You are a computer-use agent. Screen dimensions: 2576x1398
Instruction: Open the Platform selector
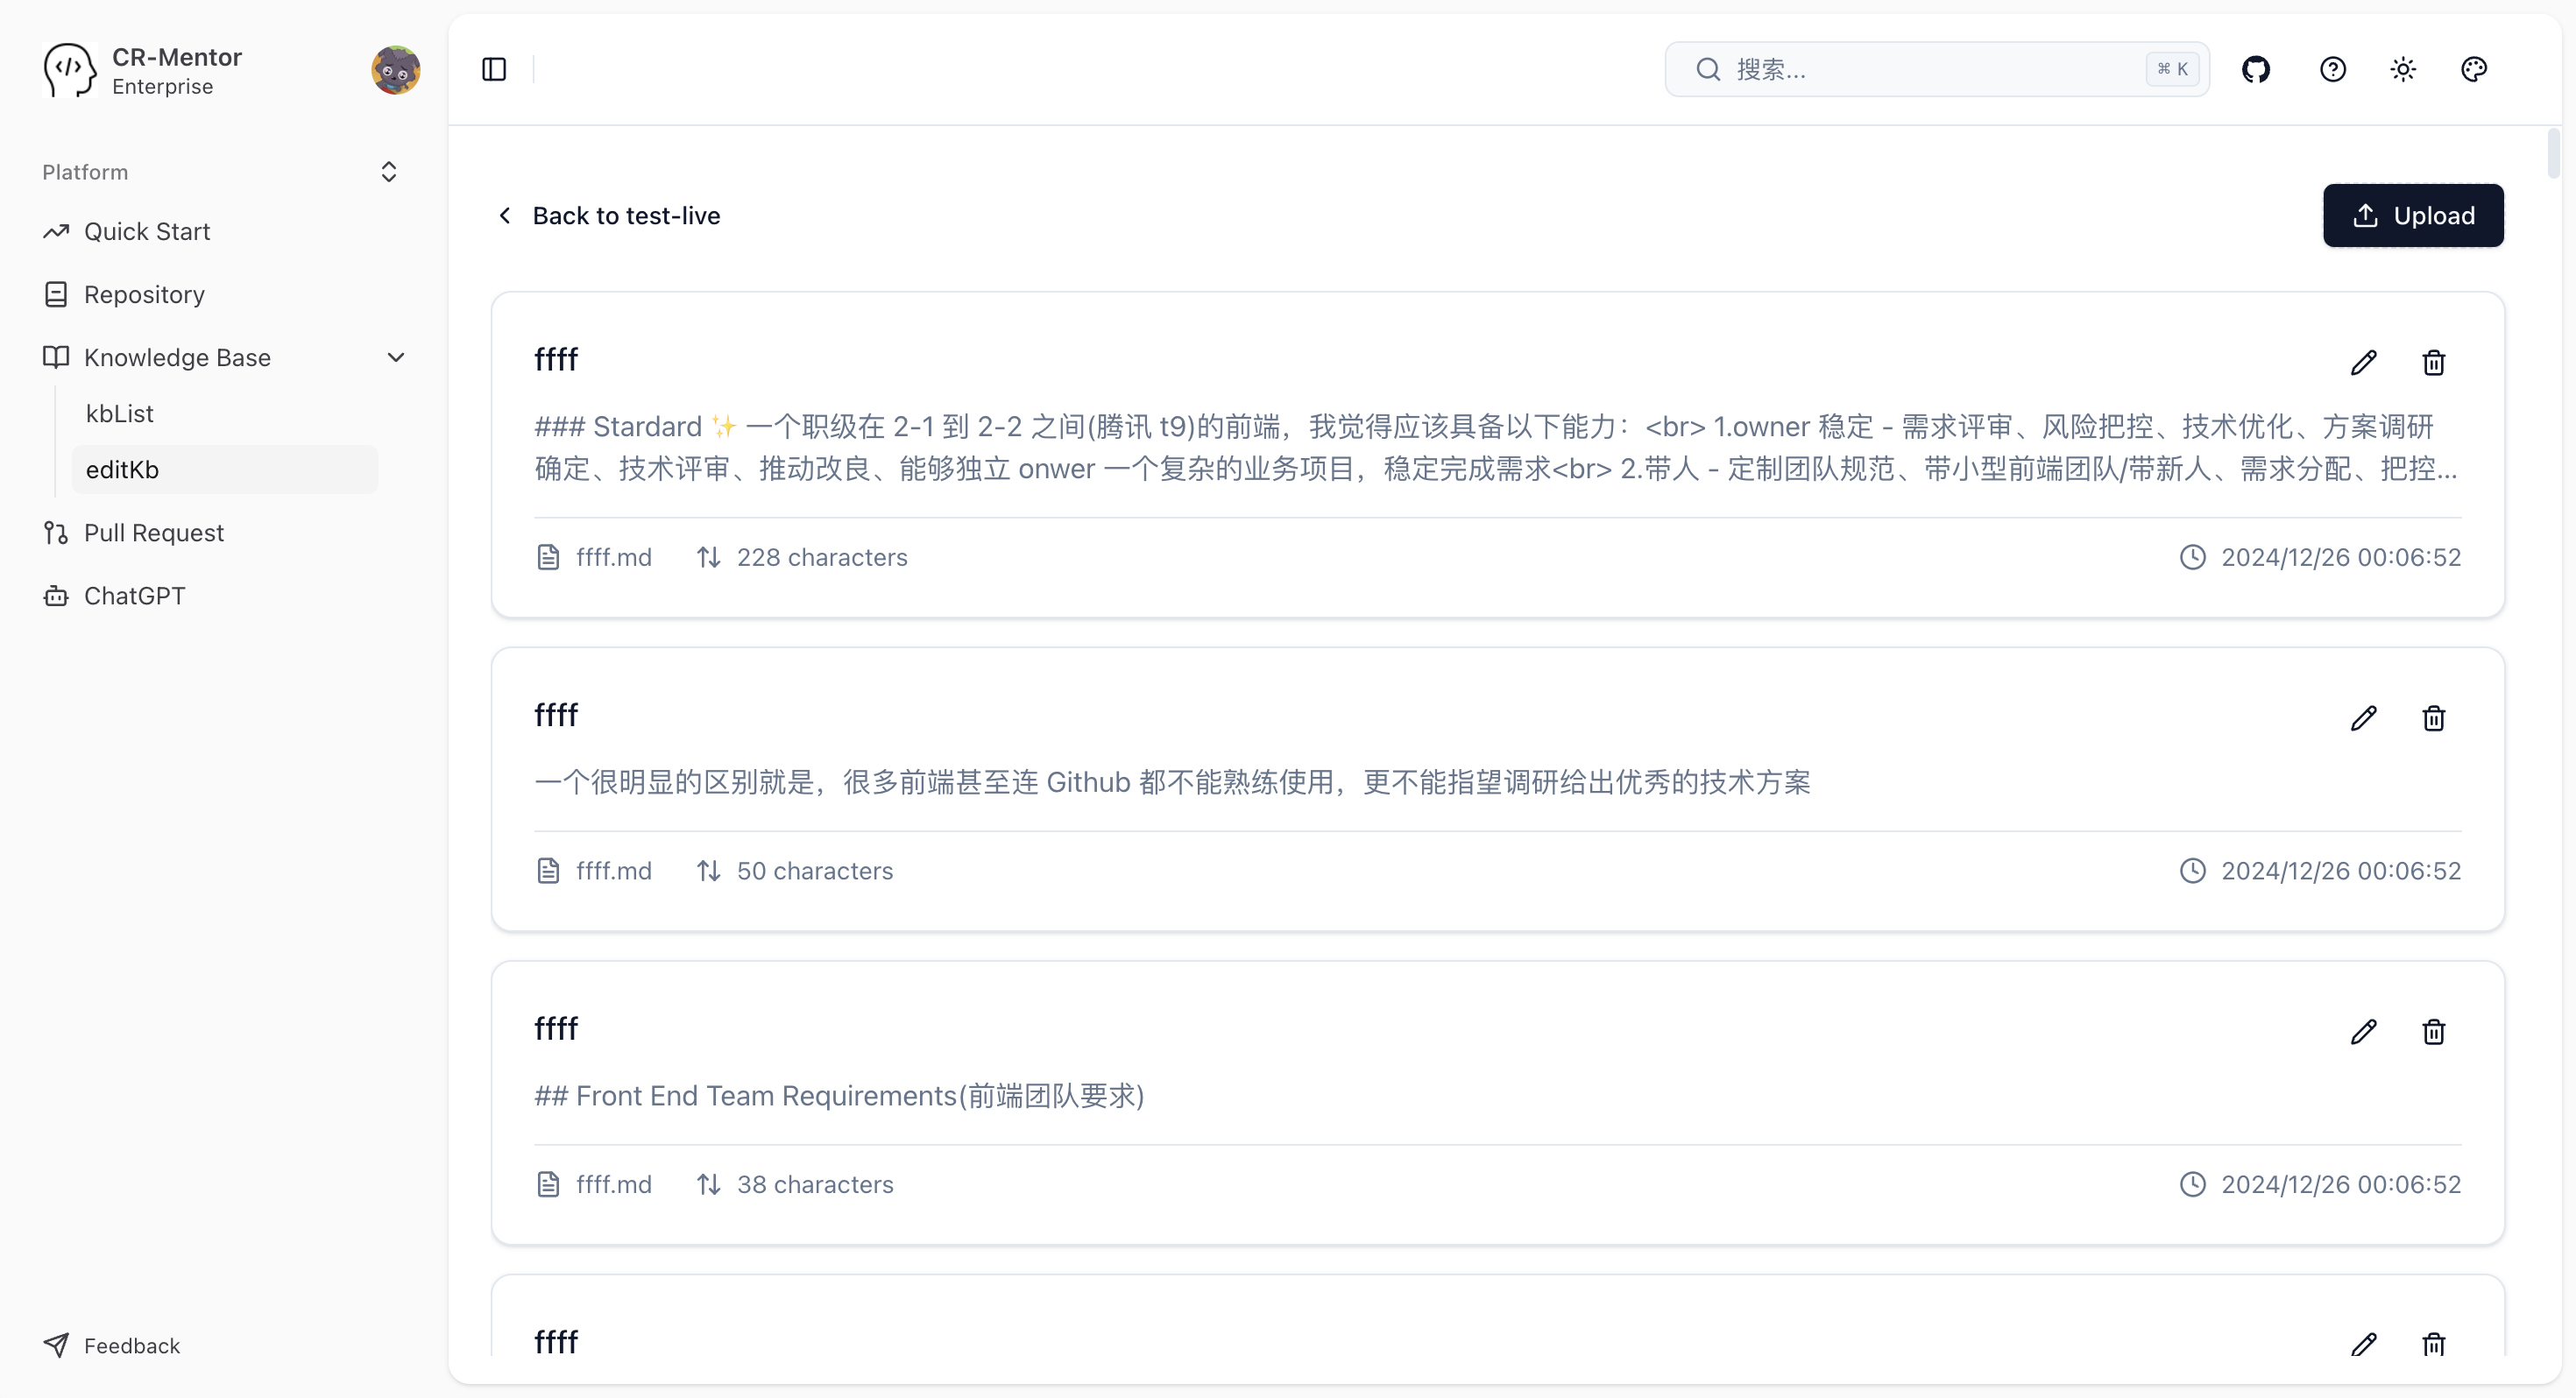click(x=388, y=171)
